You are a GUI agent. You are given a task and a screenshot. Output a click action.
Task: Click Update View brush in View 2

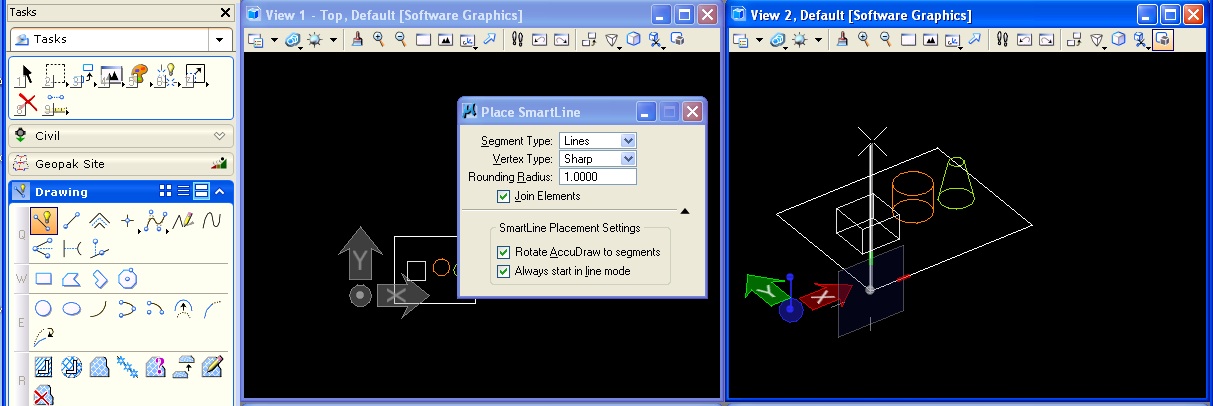843,40
